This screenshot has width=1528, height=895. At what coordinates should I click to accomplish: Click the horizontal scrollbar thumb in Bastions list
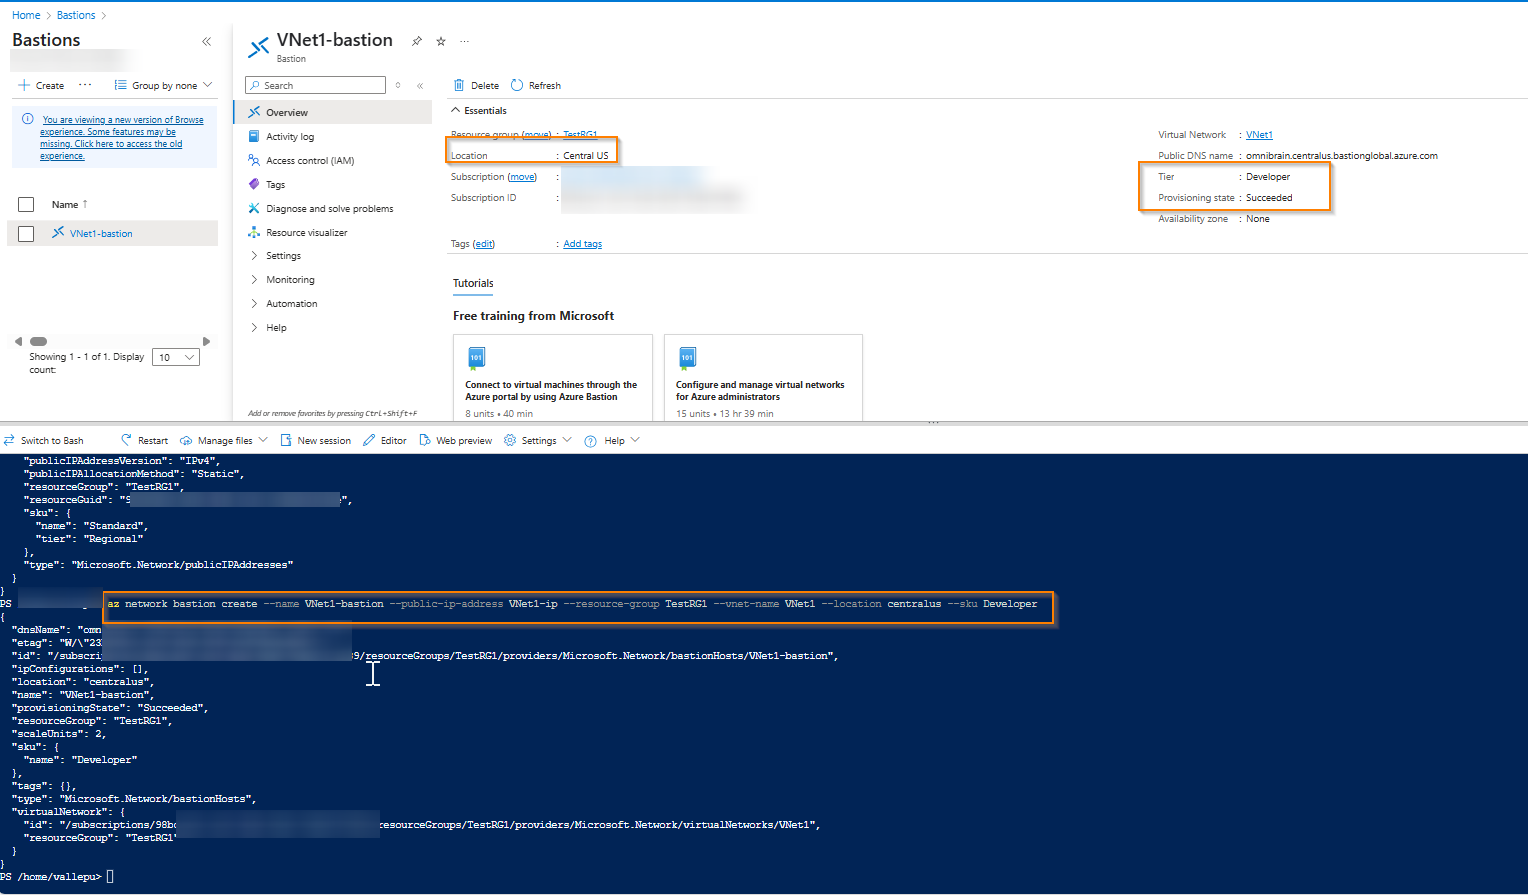click(x=39, y=341)
